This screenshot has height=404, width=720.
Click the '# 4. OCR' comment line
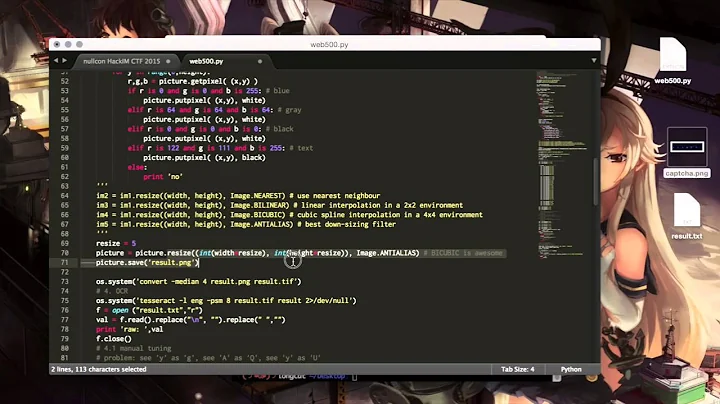[112, 291]
